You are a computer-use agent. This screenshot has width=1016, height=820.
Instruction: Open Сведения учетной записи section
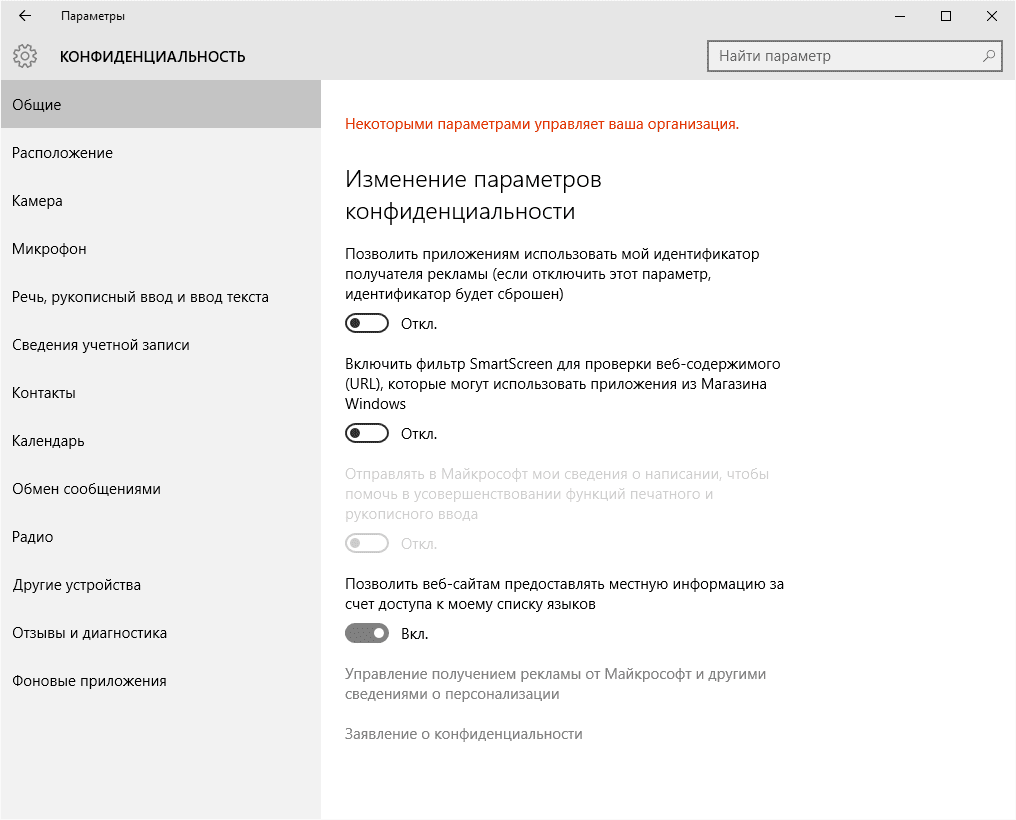click(x=161, y=345)
